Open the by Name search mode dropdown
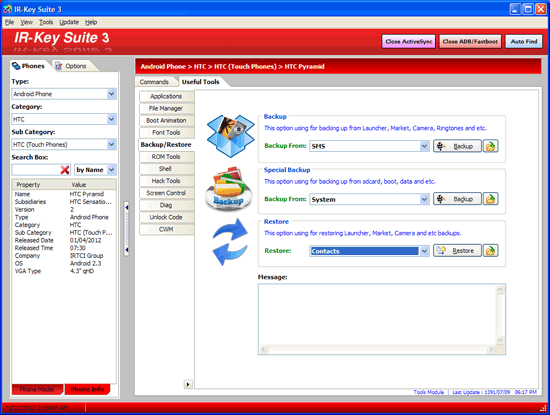550x415 pixels. pos(111,170)
